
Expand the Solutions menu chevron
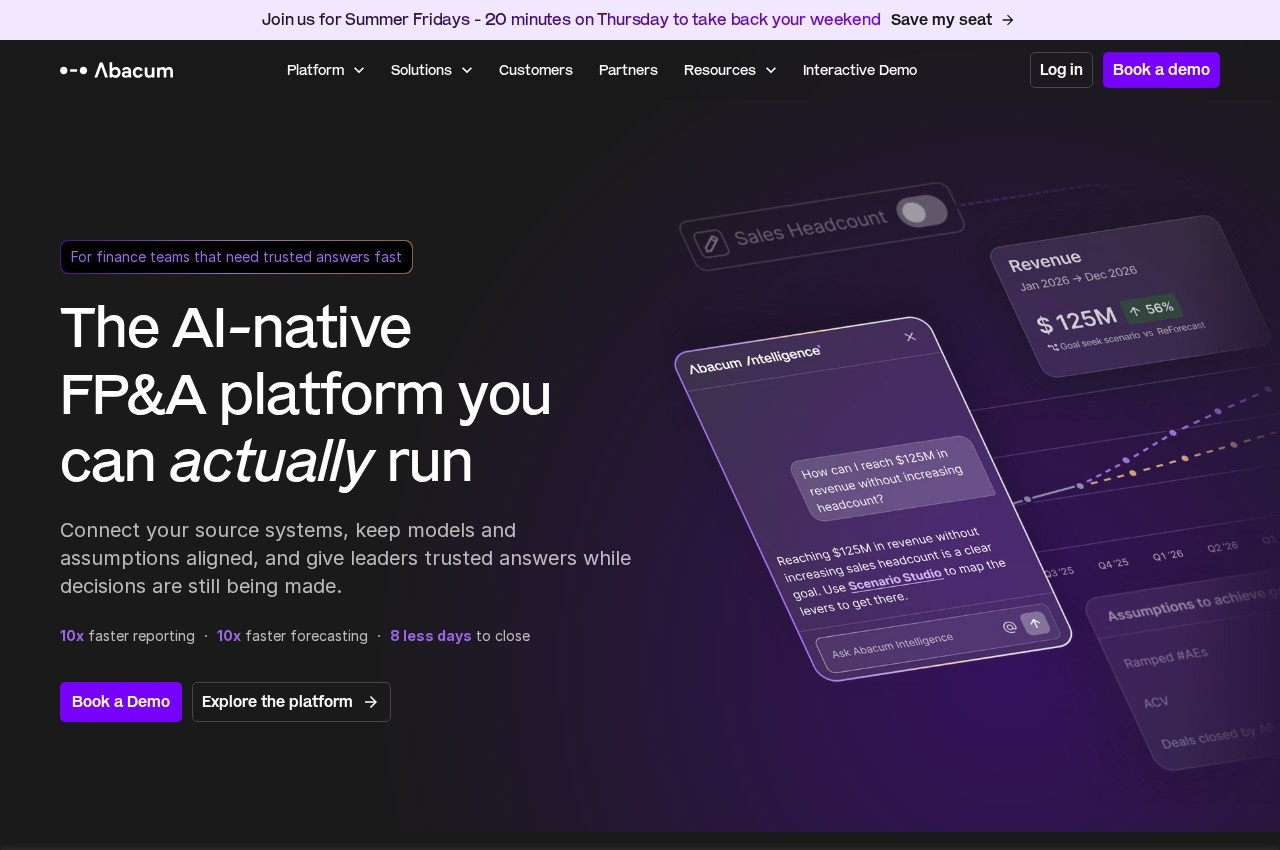pos(467,70)
